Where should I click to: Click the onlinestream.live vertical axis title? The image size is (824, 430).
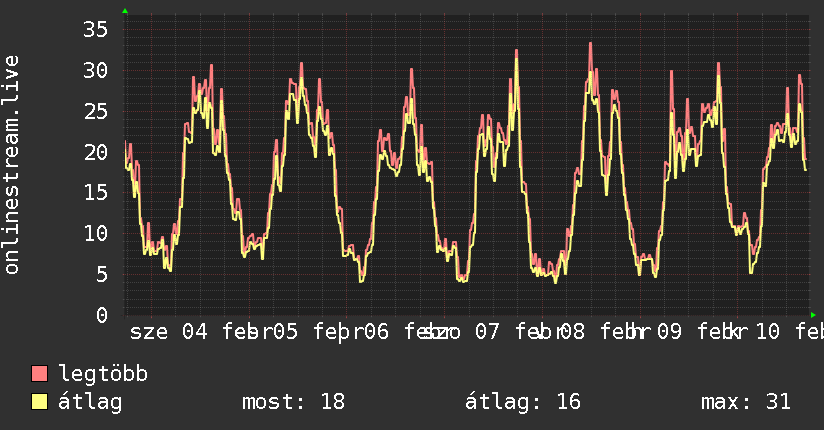point(11,165)
